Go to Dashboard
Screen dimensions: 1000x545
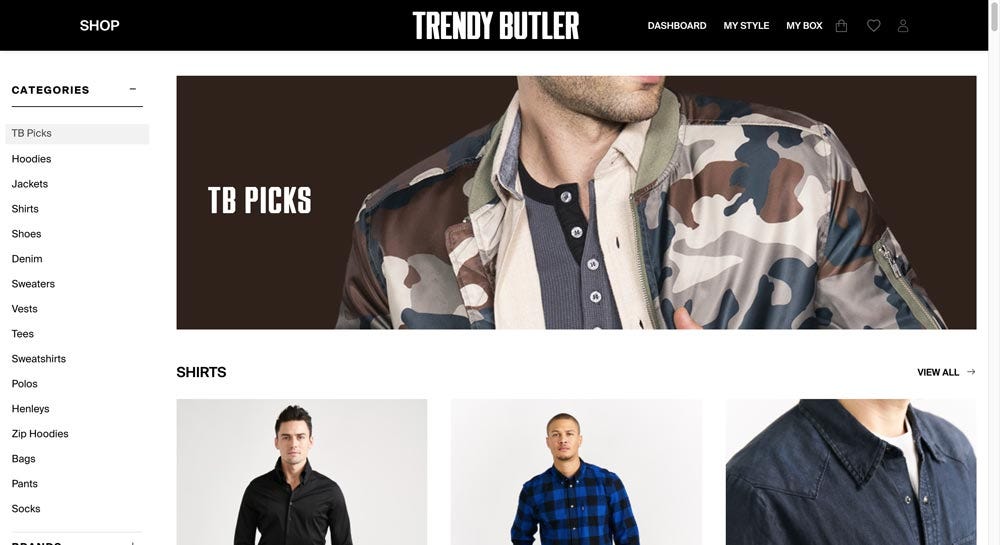coord(677,25)
